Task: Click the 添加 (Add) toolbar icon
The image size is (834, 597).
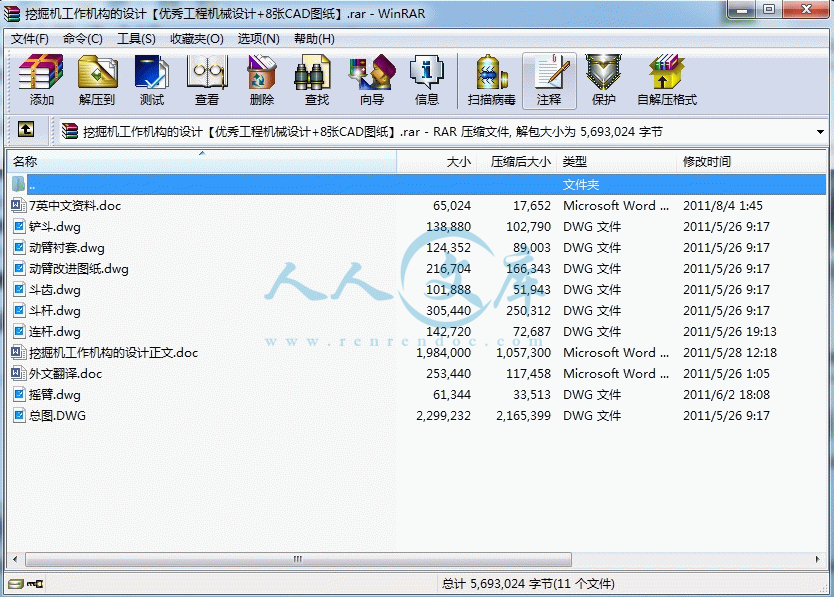Action: pyautogui.click(x=41, y=72)
